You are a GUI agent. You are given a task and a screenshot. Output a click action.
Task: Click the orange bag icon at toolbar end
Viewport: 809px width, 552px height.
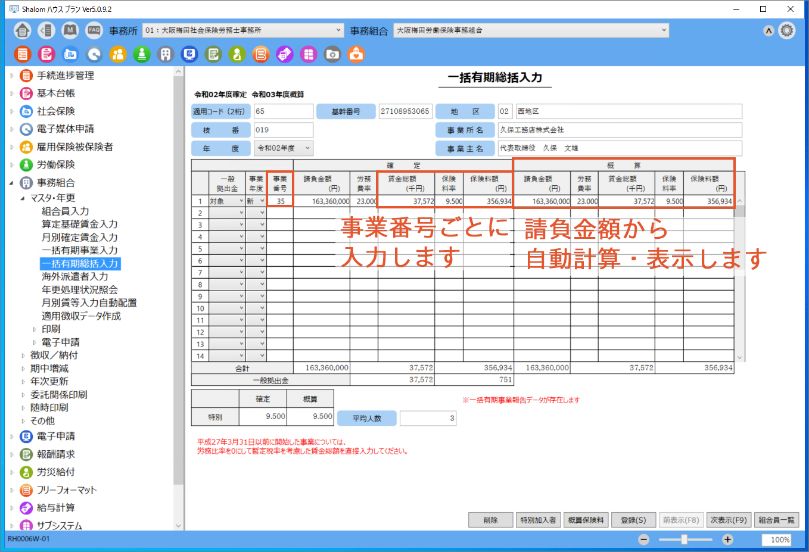point(356,54)
